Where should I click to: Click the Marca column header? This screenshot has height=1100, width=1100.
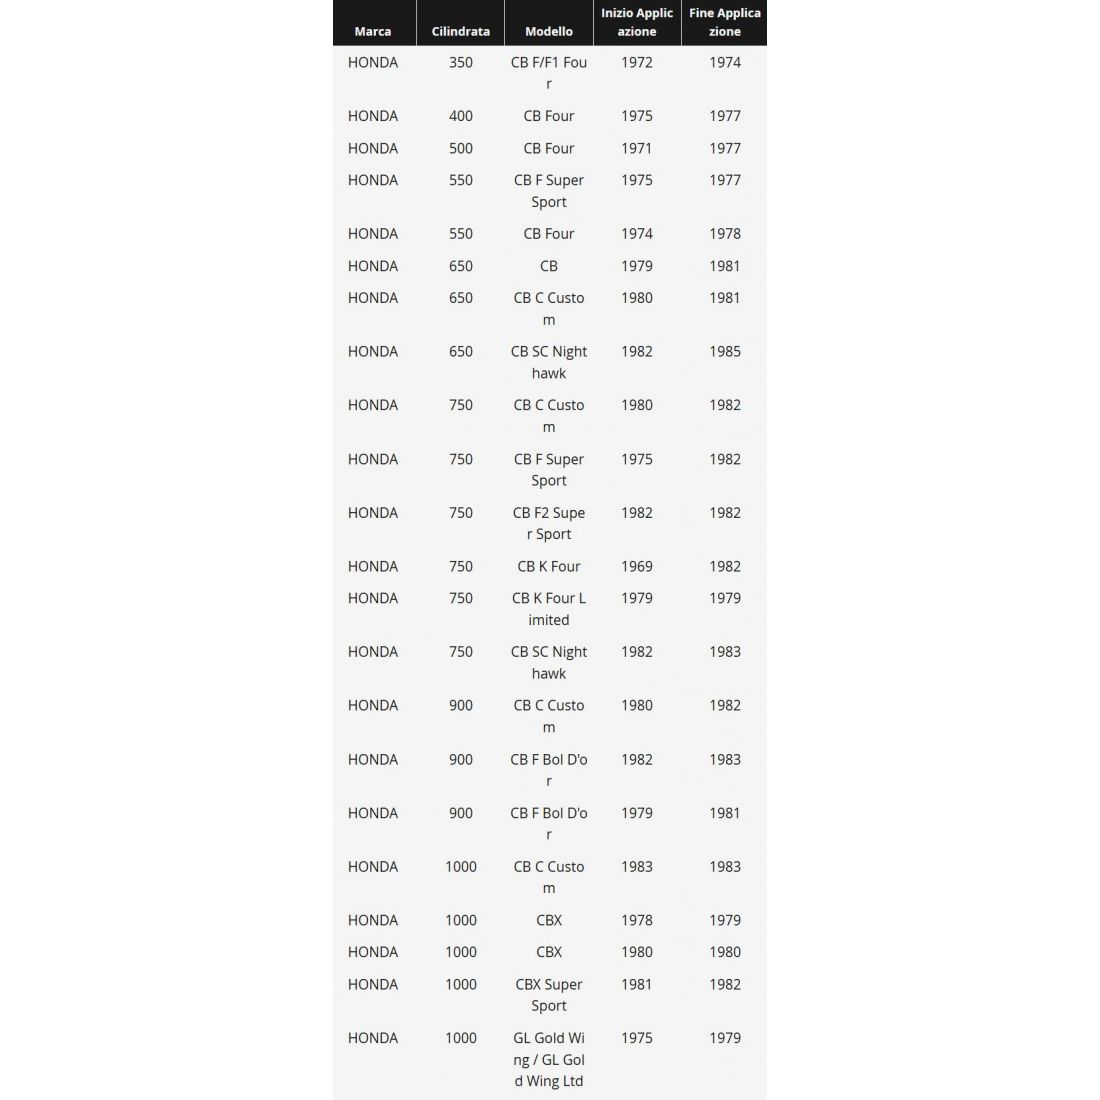point(372,31)
